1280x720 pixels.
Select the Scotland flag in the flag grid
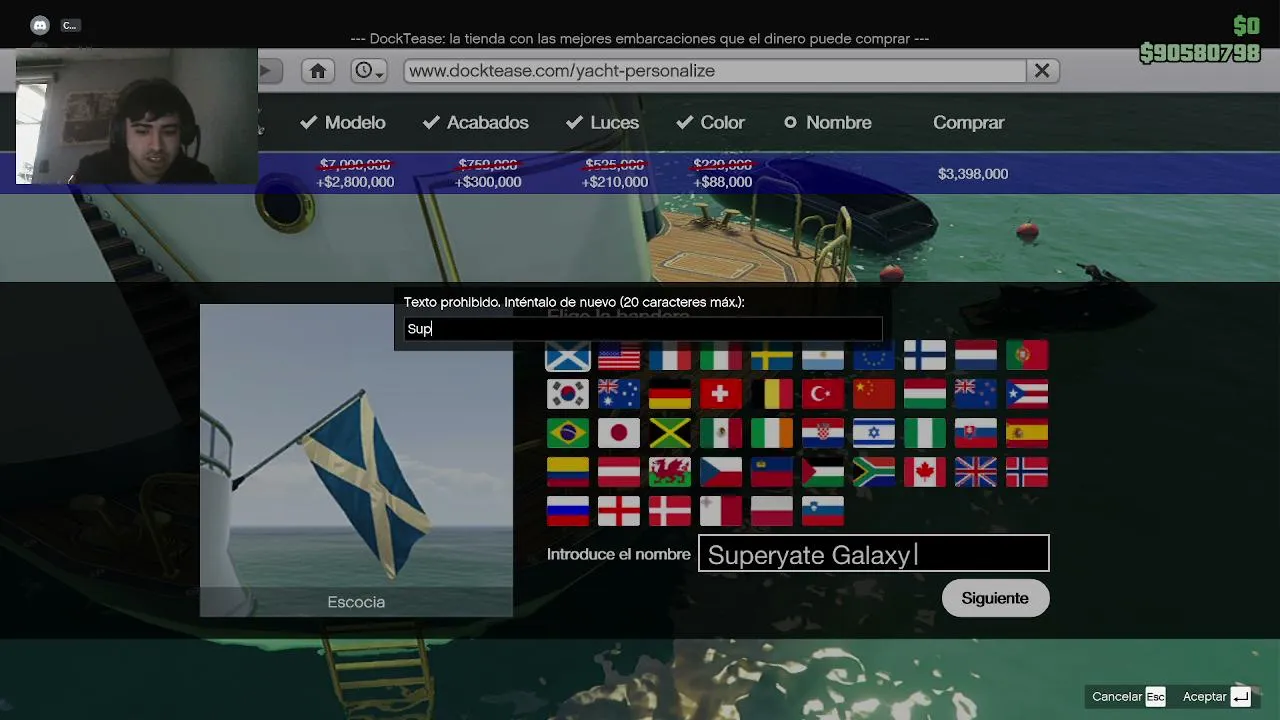pyautogui.click(x=568, y=355)
